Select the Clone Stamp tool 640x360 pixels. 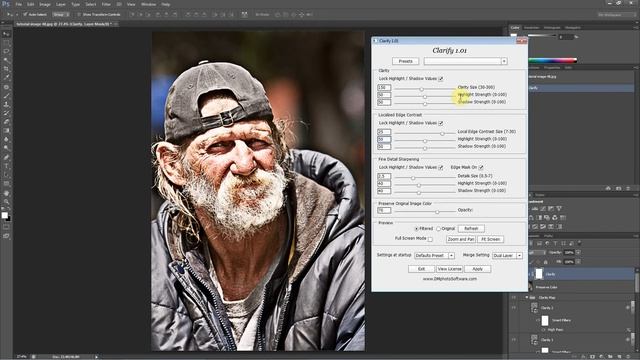pyautogui.click(x=6, y=104)
